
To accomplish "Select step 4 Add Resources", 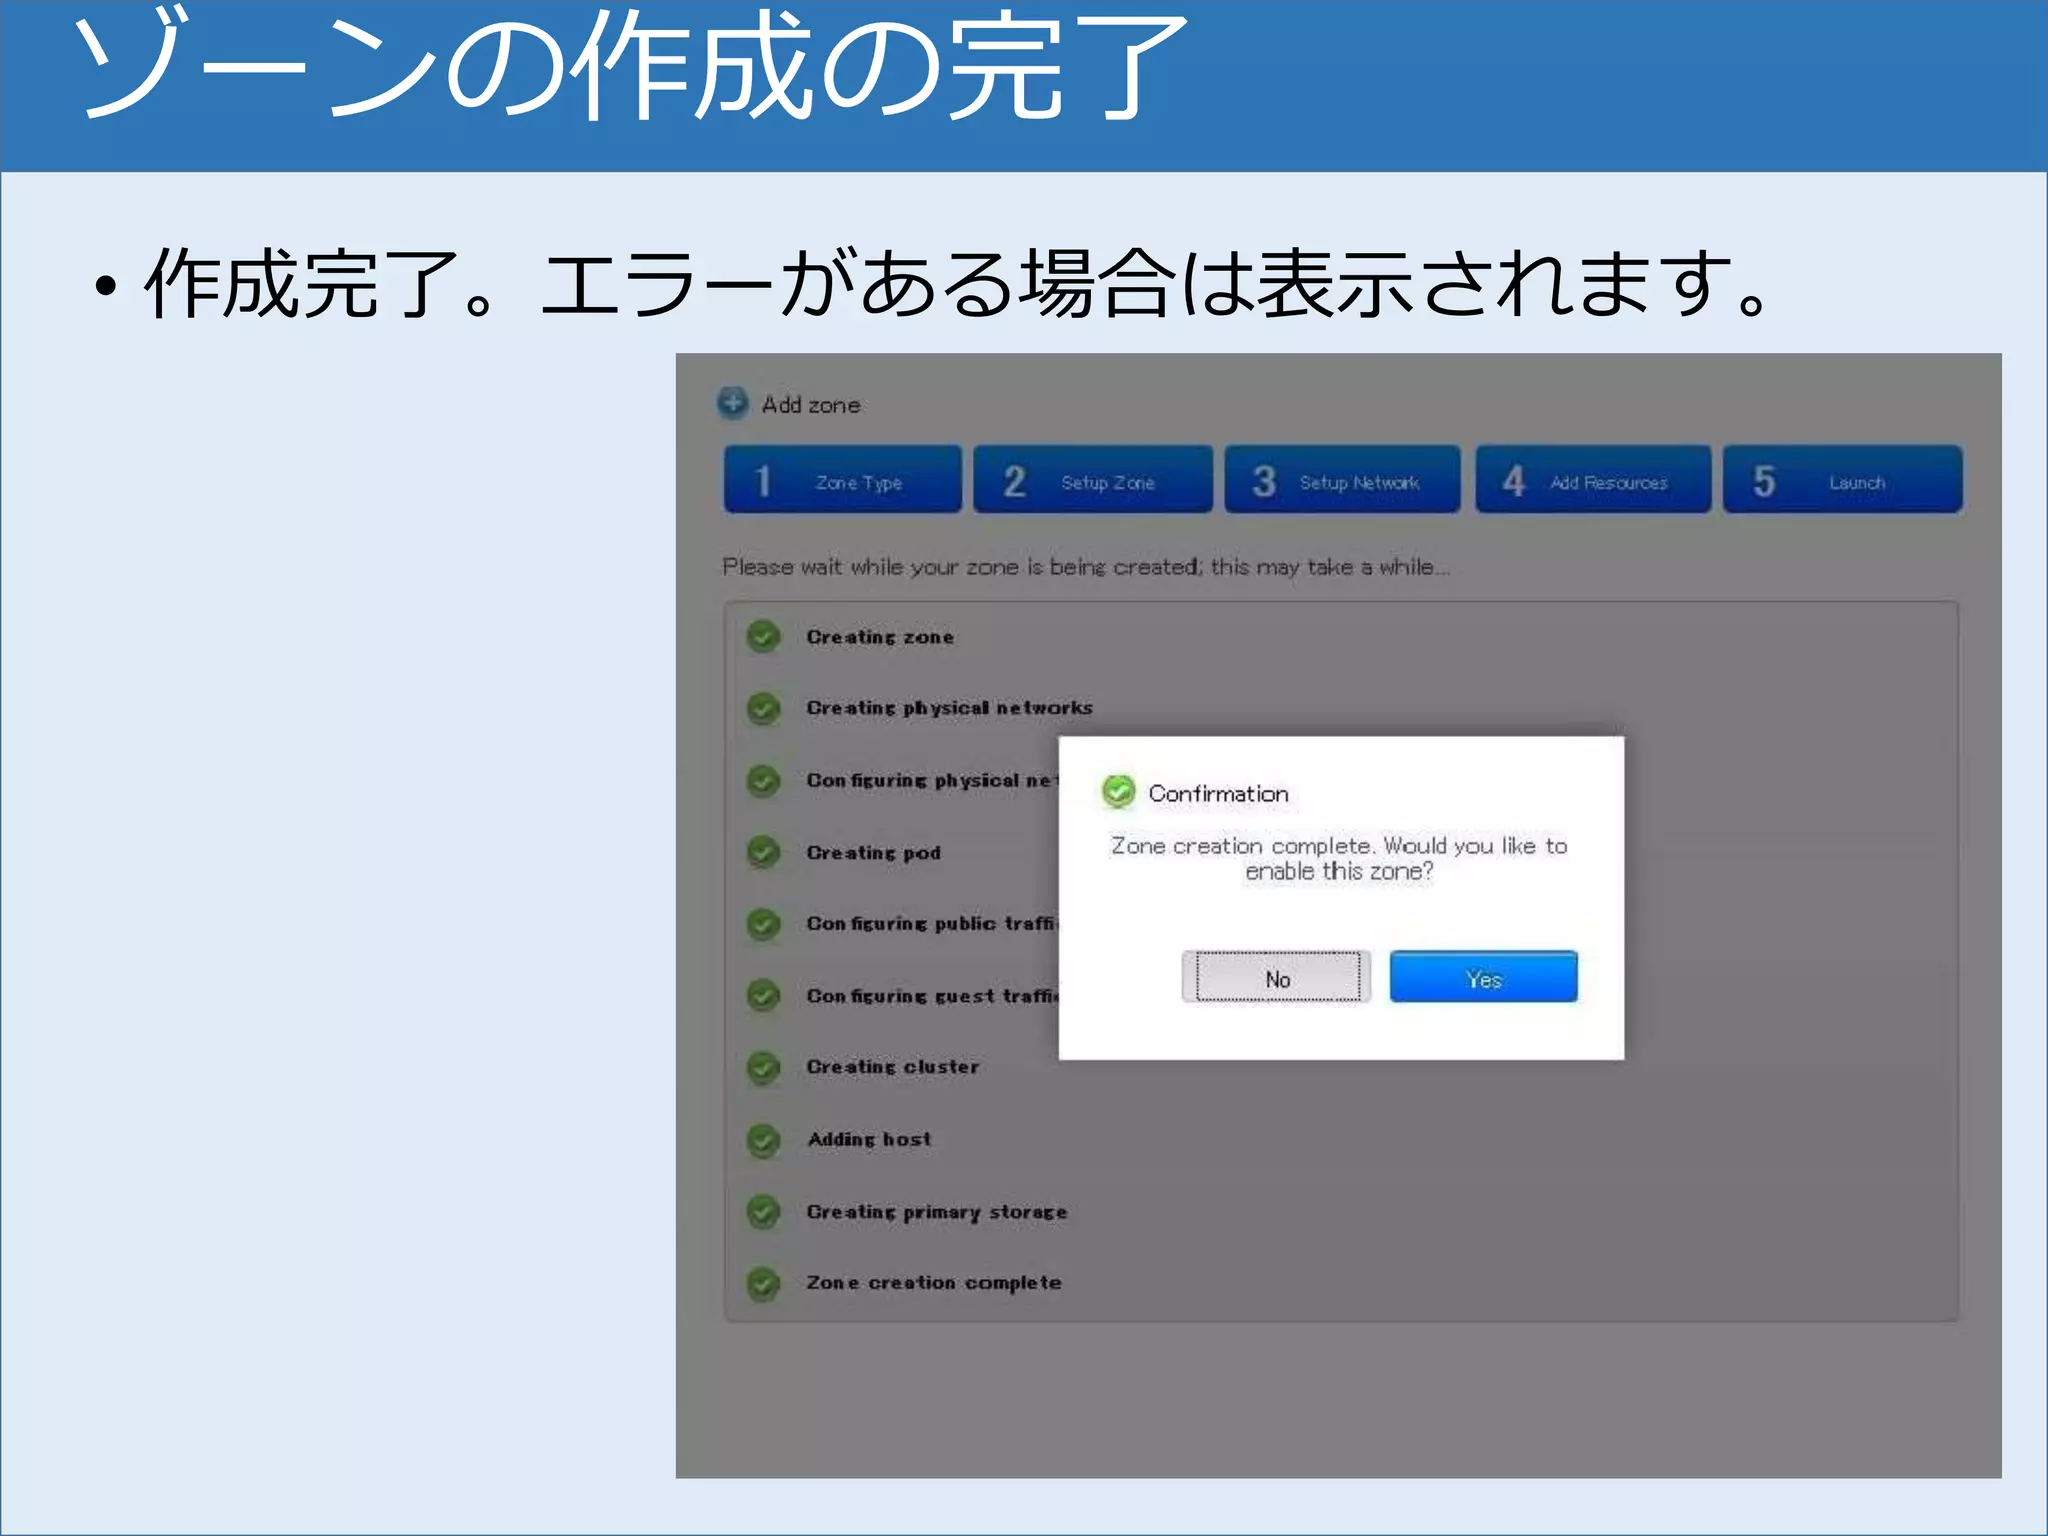I will pyautogui.click(x=1593, y=480).
